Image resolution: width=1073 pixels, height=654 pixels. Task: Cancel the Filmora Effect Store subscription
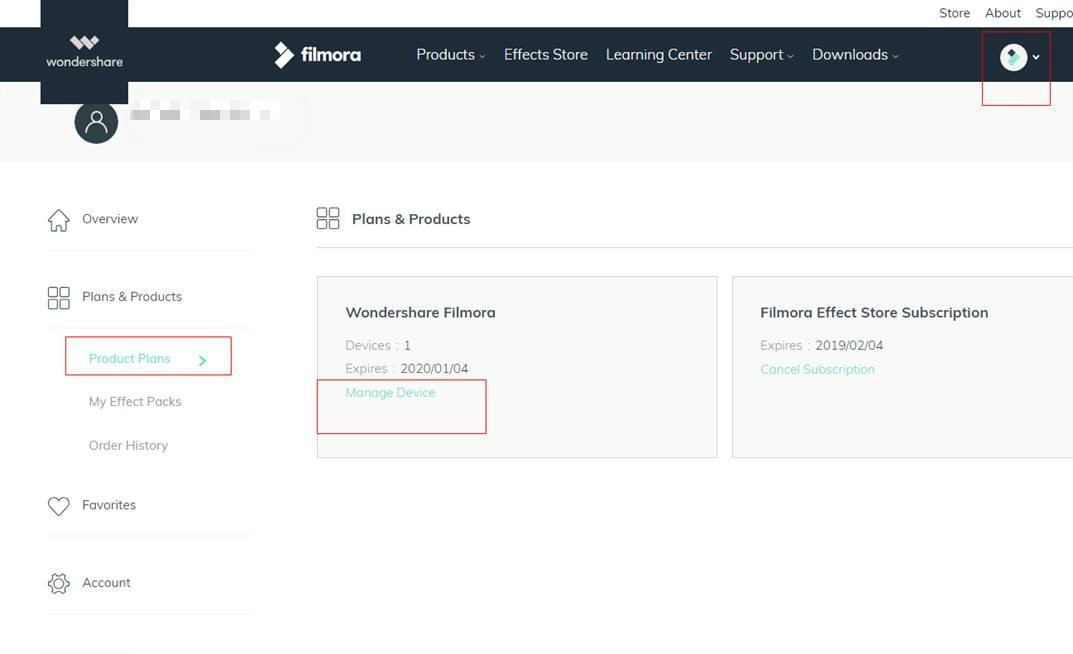coord(817,369)
